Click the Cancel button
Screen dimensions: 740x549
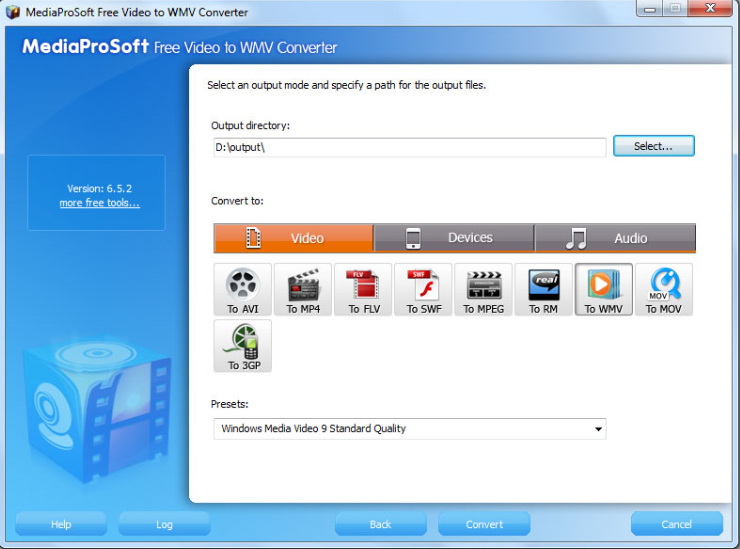click(x=676, y=524)
